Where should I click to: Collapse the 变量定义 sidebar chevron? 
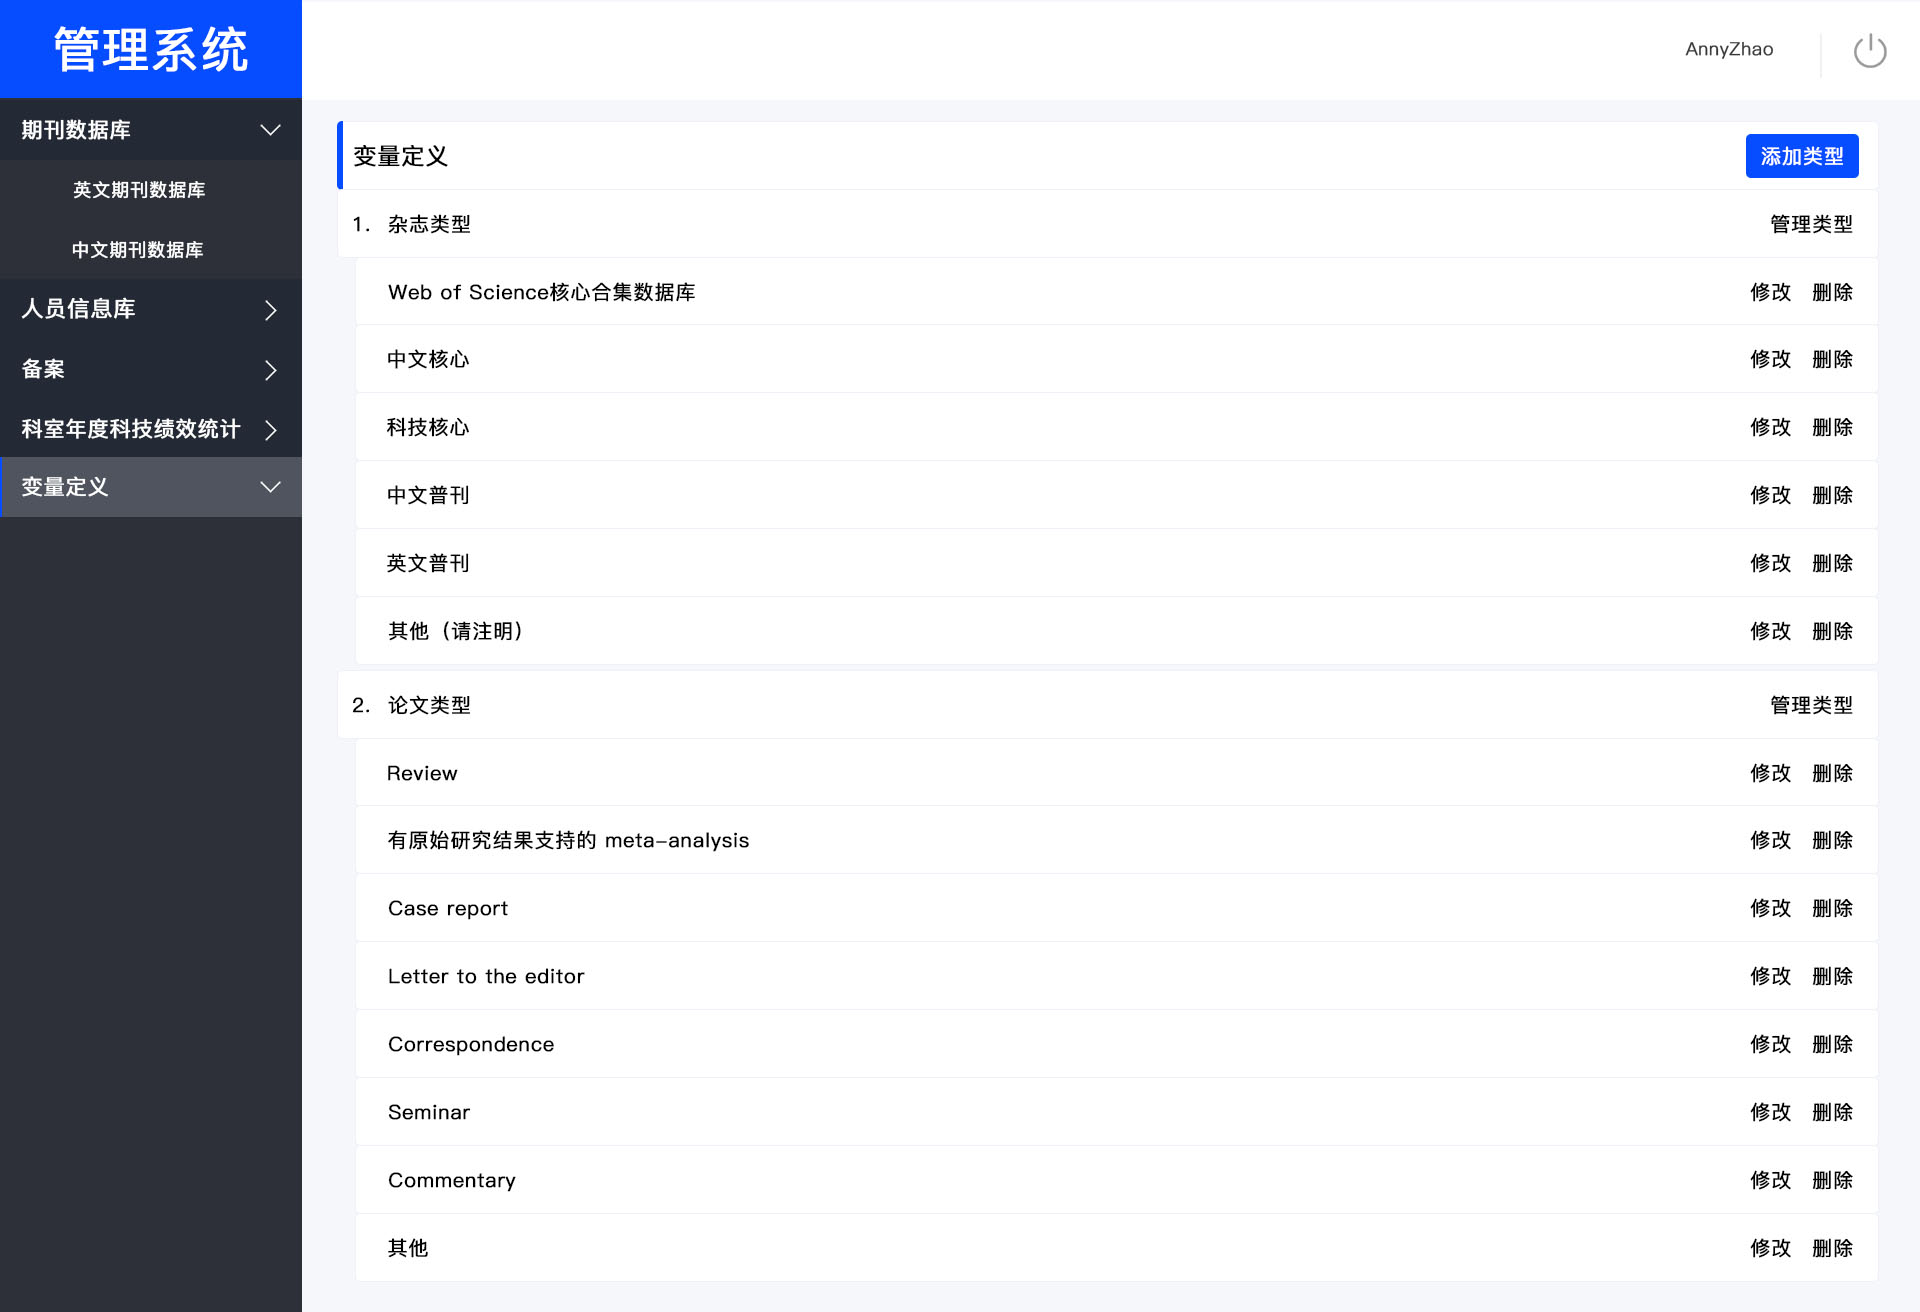[270, 487]
